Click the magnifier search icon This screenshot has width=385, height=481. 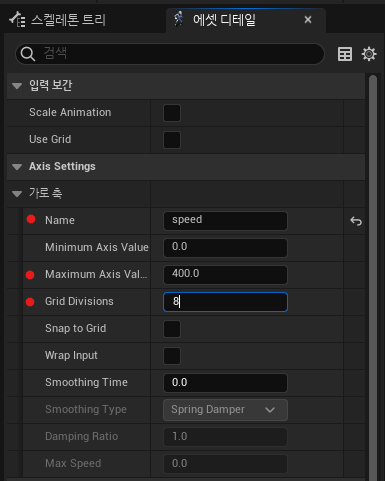pyautogui.click(x=27, y=54)
